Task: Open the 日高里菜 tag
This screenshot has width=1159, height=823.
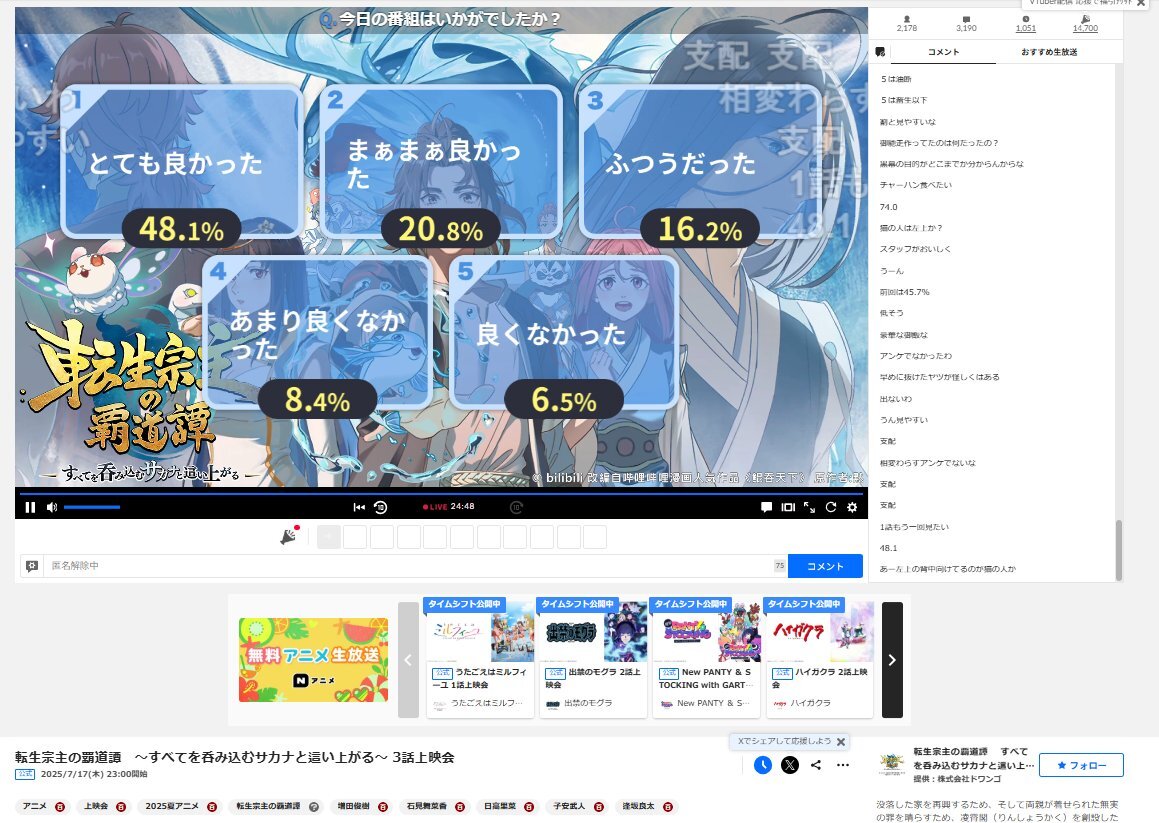Action: 500,806
